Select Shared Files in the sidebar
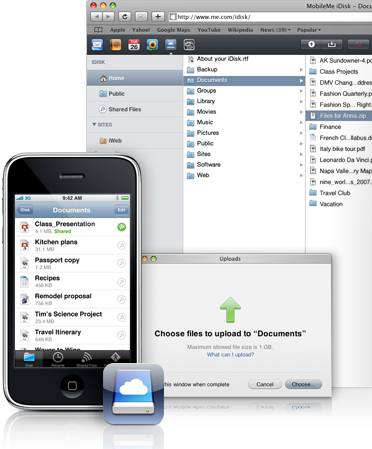 point(135,109)
